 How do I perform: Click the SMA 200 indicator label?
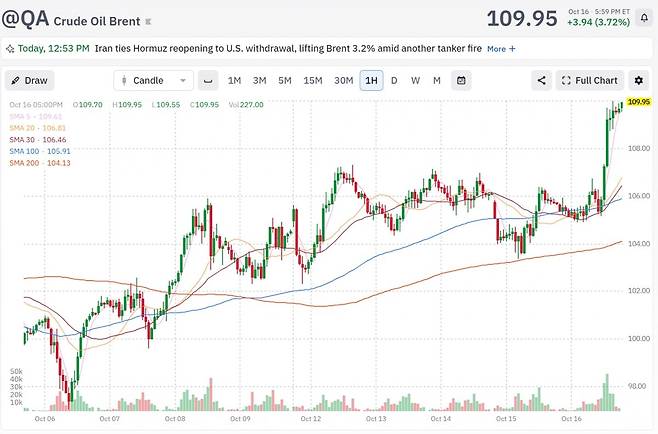(x=40, y=163)
